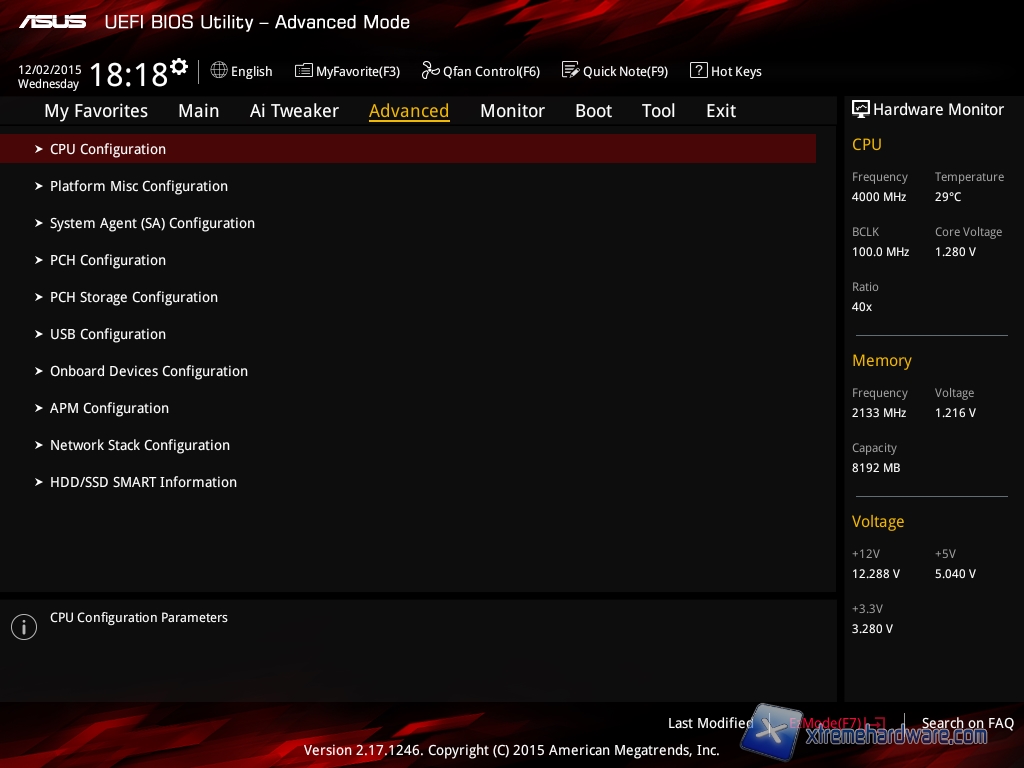Viewport: 1024px width, 768px height.
Task: Open Onboard Devices Configuration submenu
Action: (149, 371)
